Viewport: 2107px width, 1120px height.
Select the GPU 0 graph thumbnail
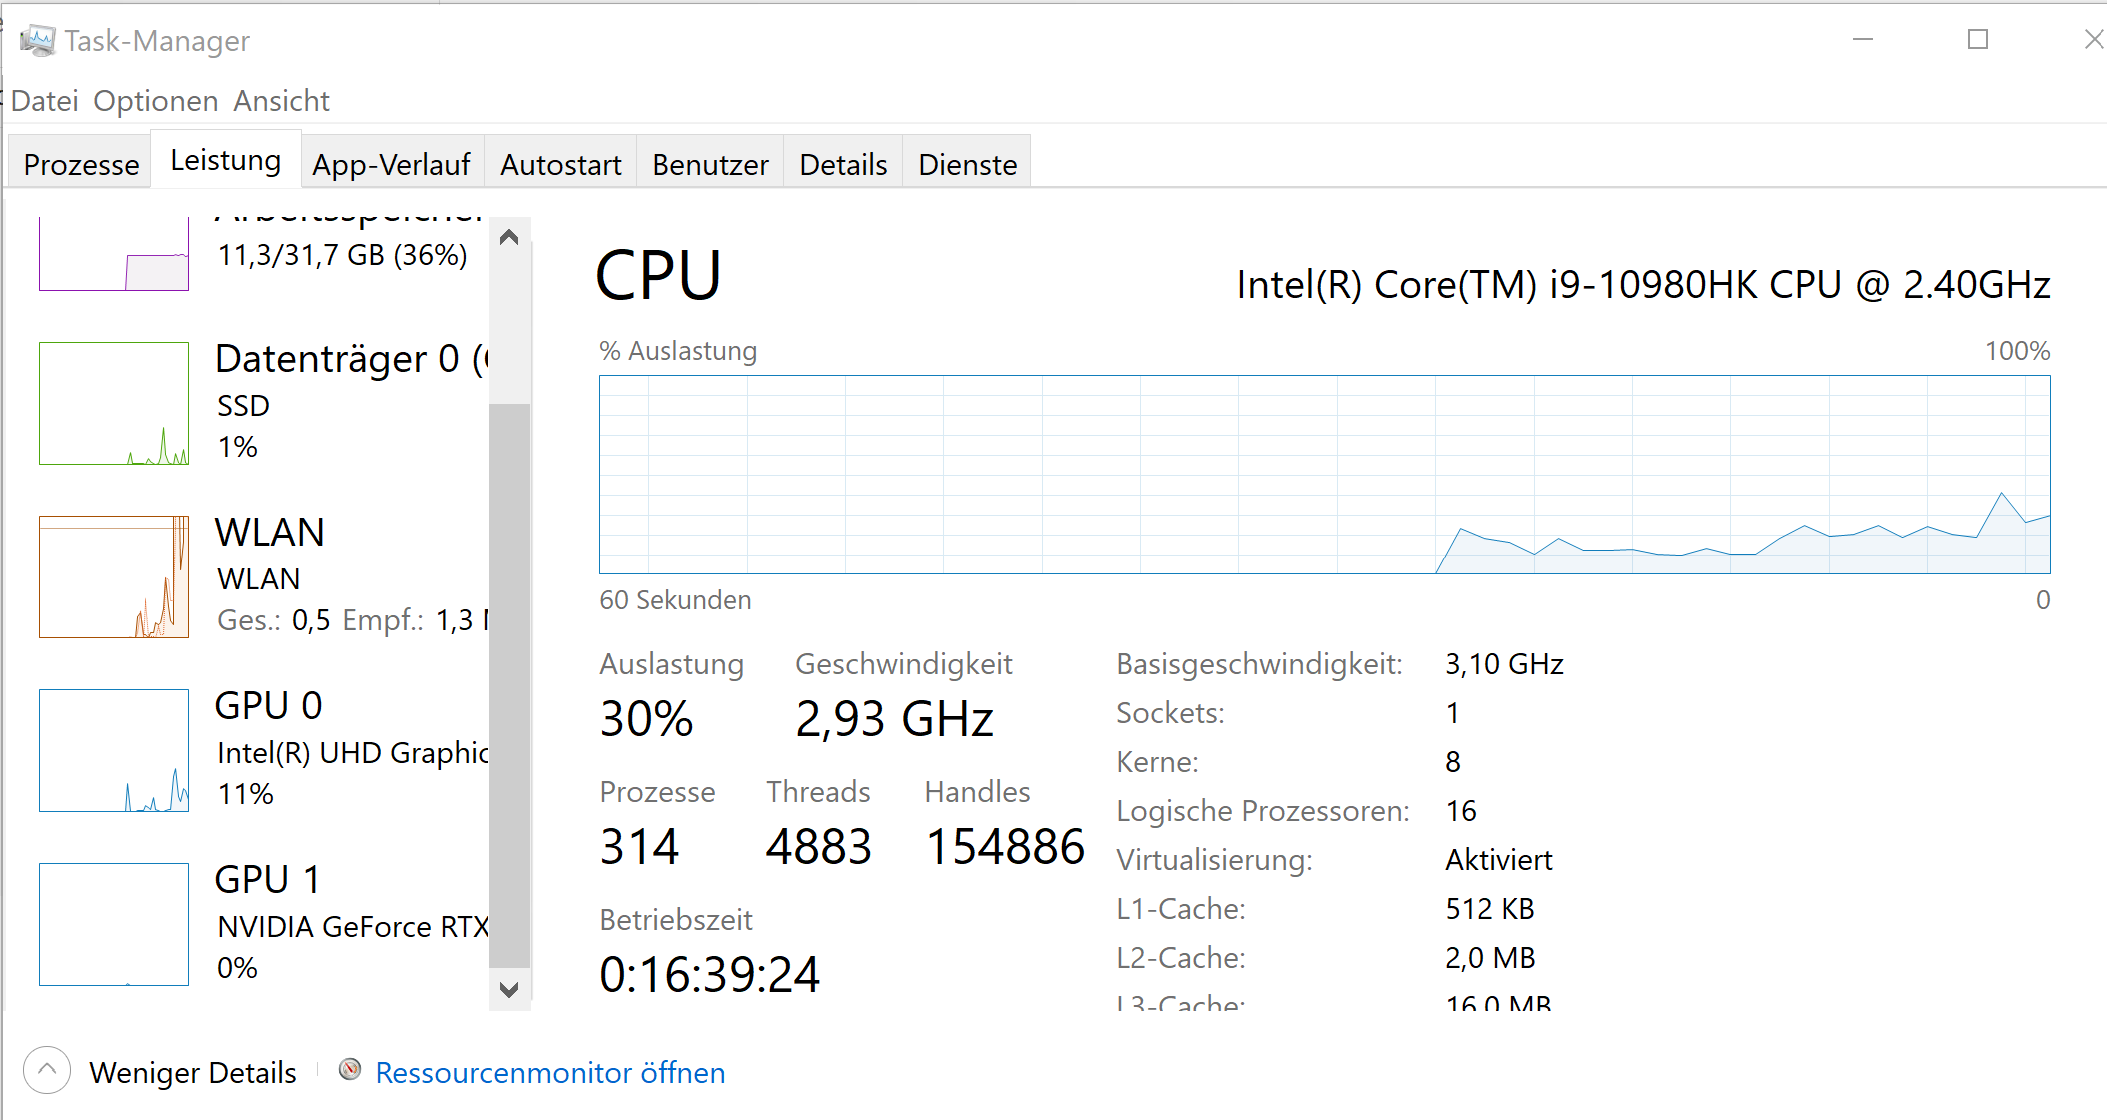[x=114, y=750]
